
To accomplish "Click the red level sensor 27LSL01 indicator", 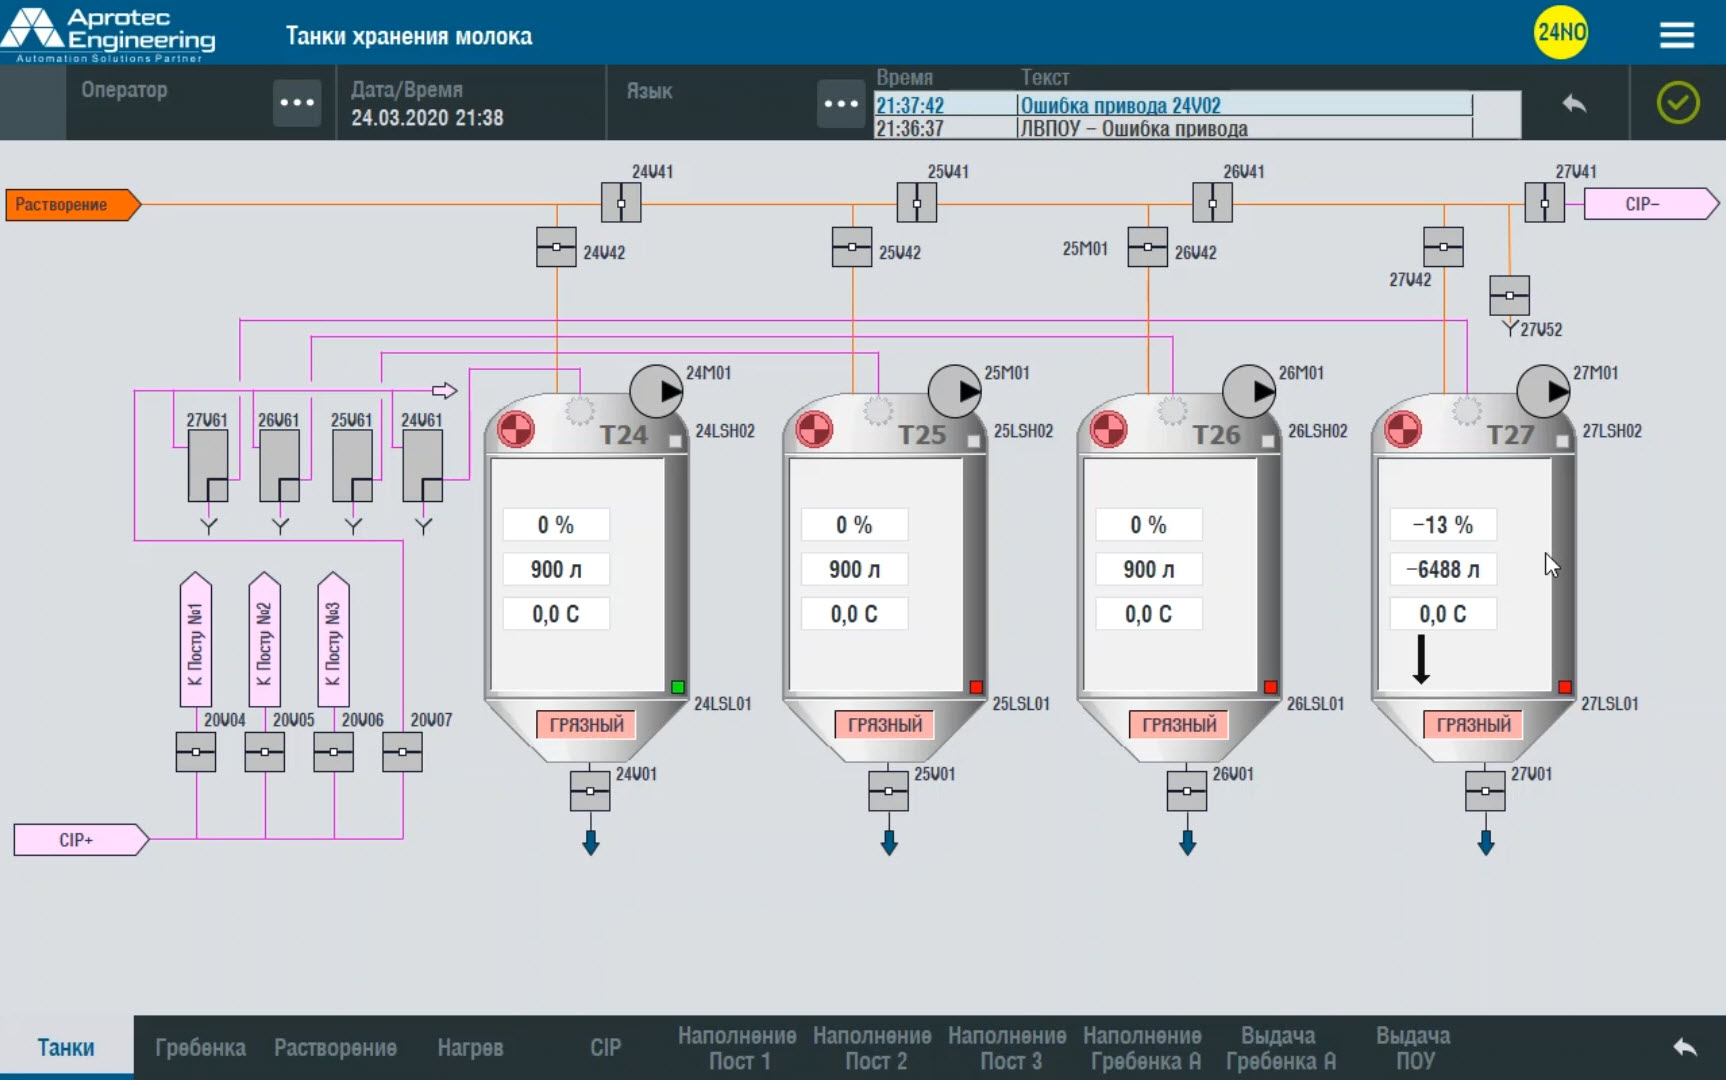I will click(x=1566, y=686).
